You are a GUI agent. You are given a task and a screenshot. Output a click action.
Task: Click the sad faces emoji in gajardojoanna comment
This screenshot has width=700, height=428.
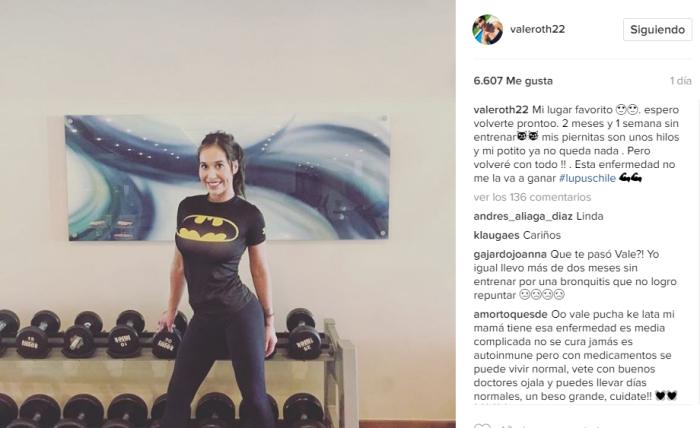[x=542, y=295]
